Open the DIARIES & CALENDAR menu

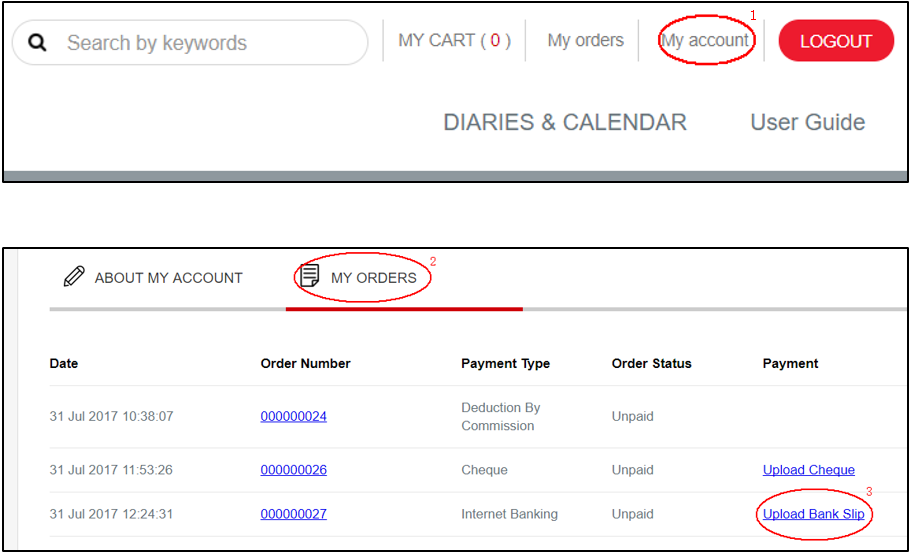point(565,122)
